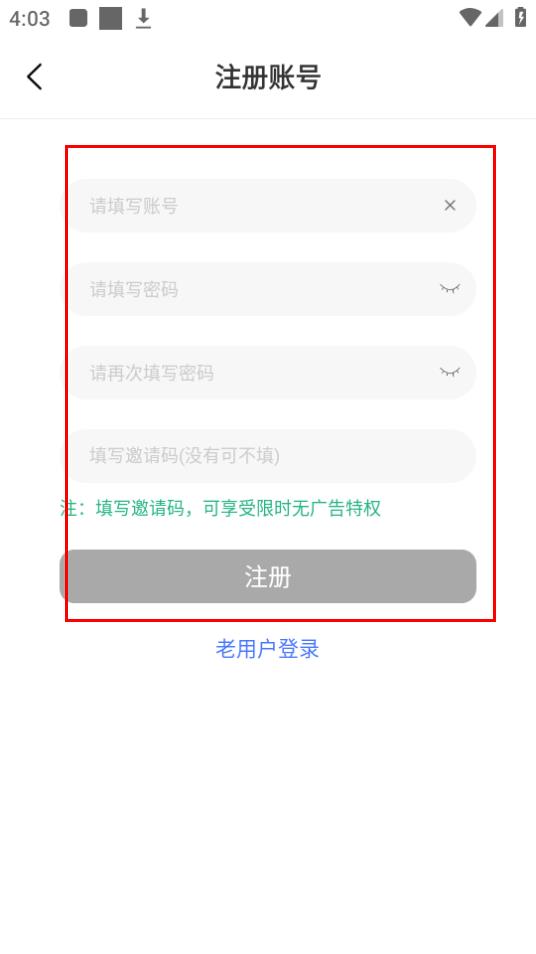Tap the Wi-Fi status icon
The height and width of the screenshot is (954, 536).
(470, 17)
